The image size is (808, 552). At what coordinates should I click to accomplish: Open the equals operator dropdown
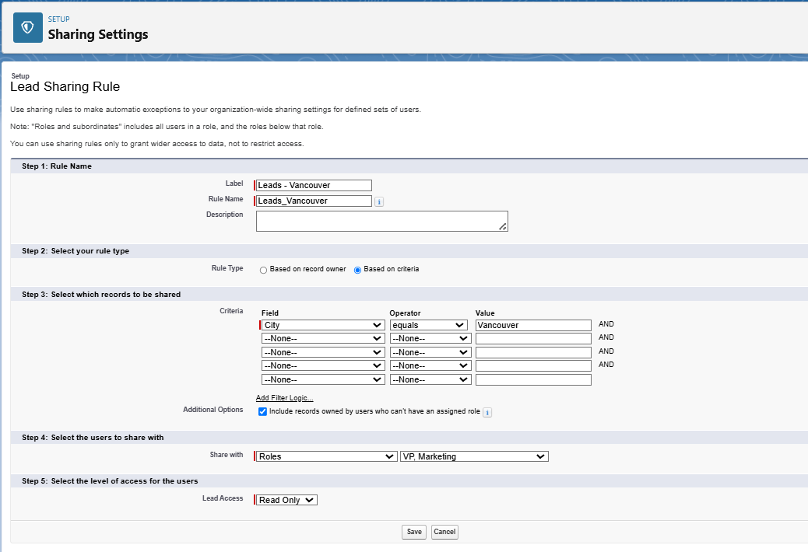428,325
